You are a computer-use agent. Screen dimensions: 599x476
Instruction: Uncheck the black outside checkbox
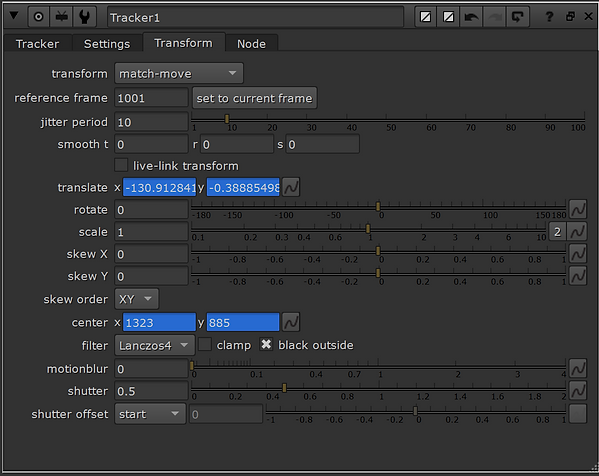pyautogui.click(x=266, y=344)
